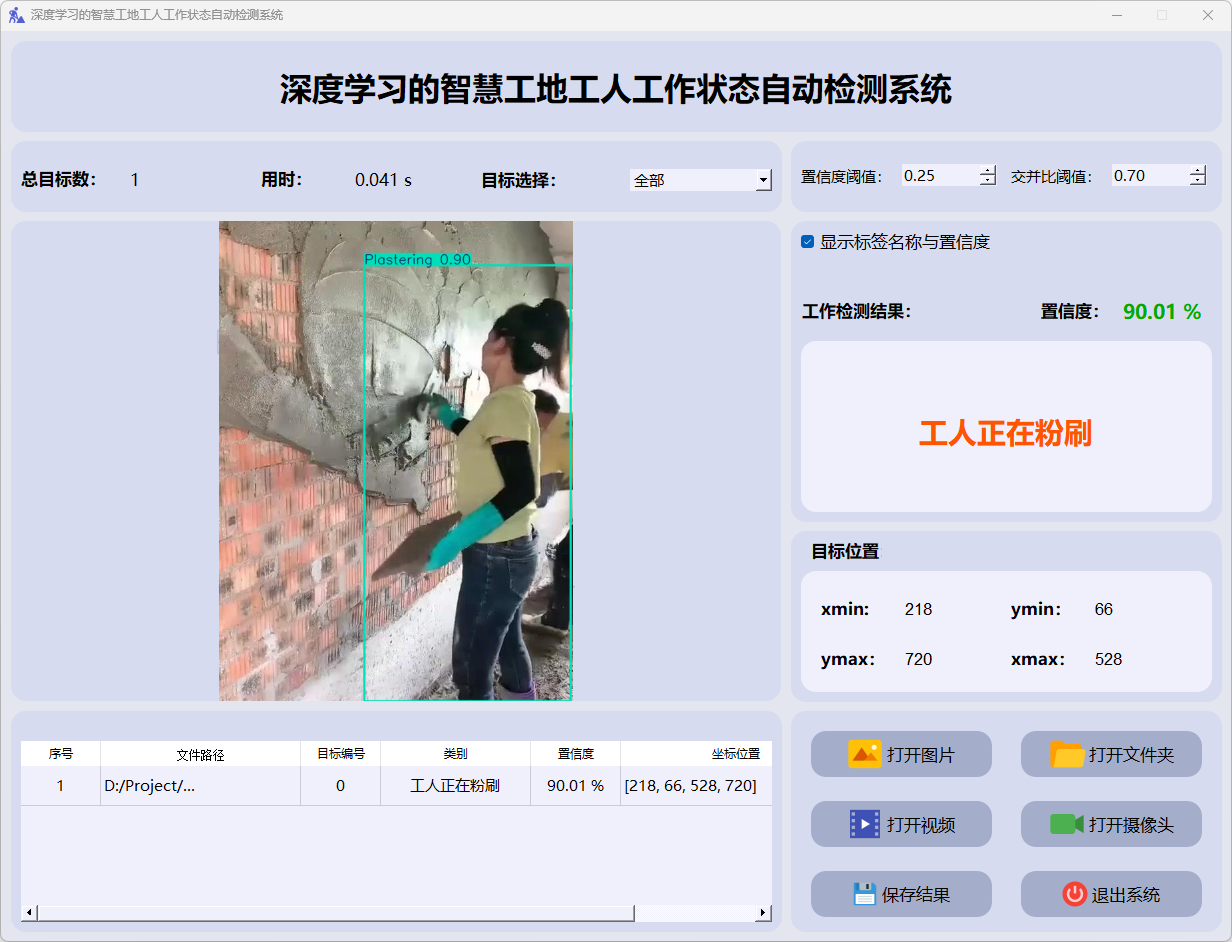Click the film icon on 打开视频
This screenshot has width=1232, height=942.
click(864, 824)
